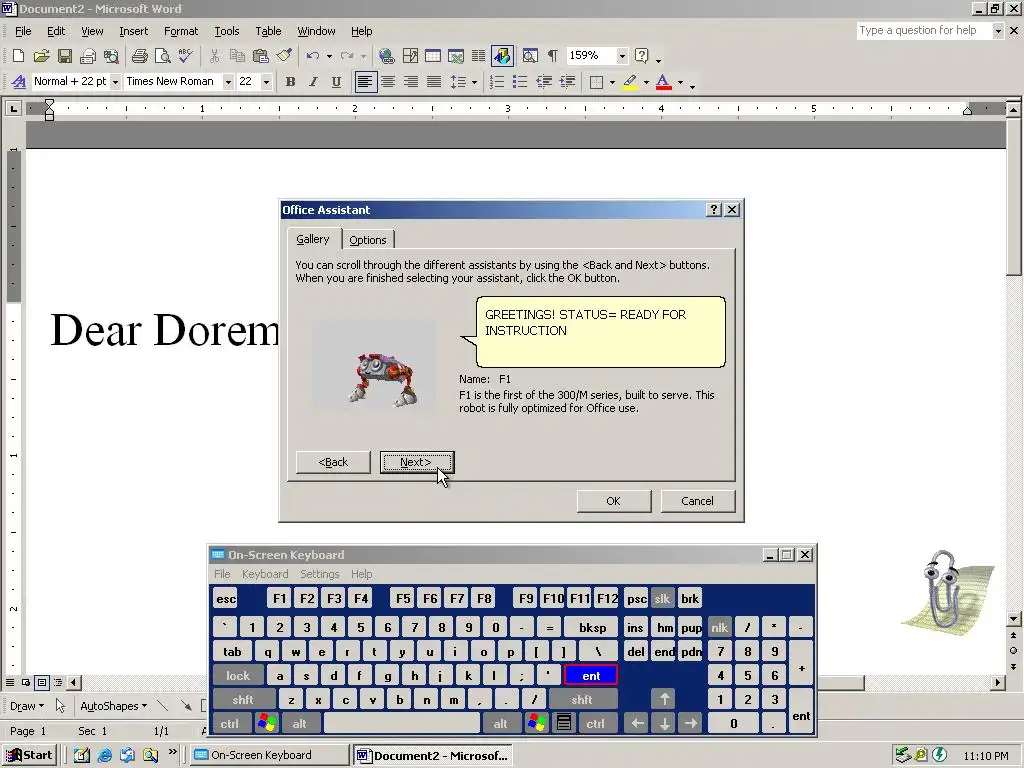Open Print Preview icon
The image size is (1024, 768).
click(163, 56)
